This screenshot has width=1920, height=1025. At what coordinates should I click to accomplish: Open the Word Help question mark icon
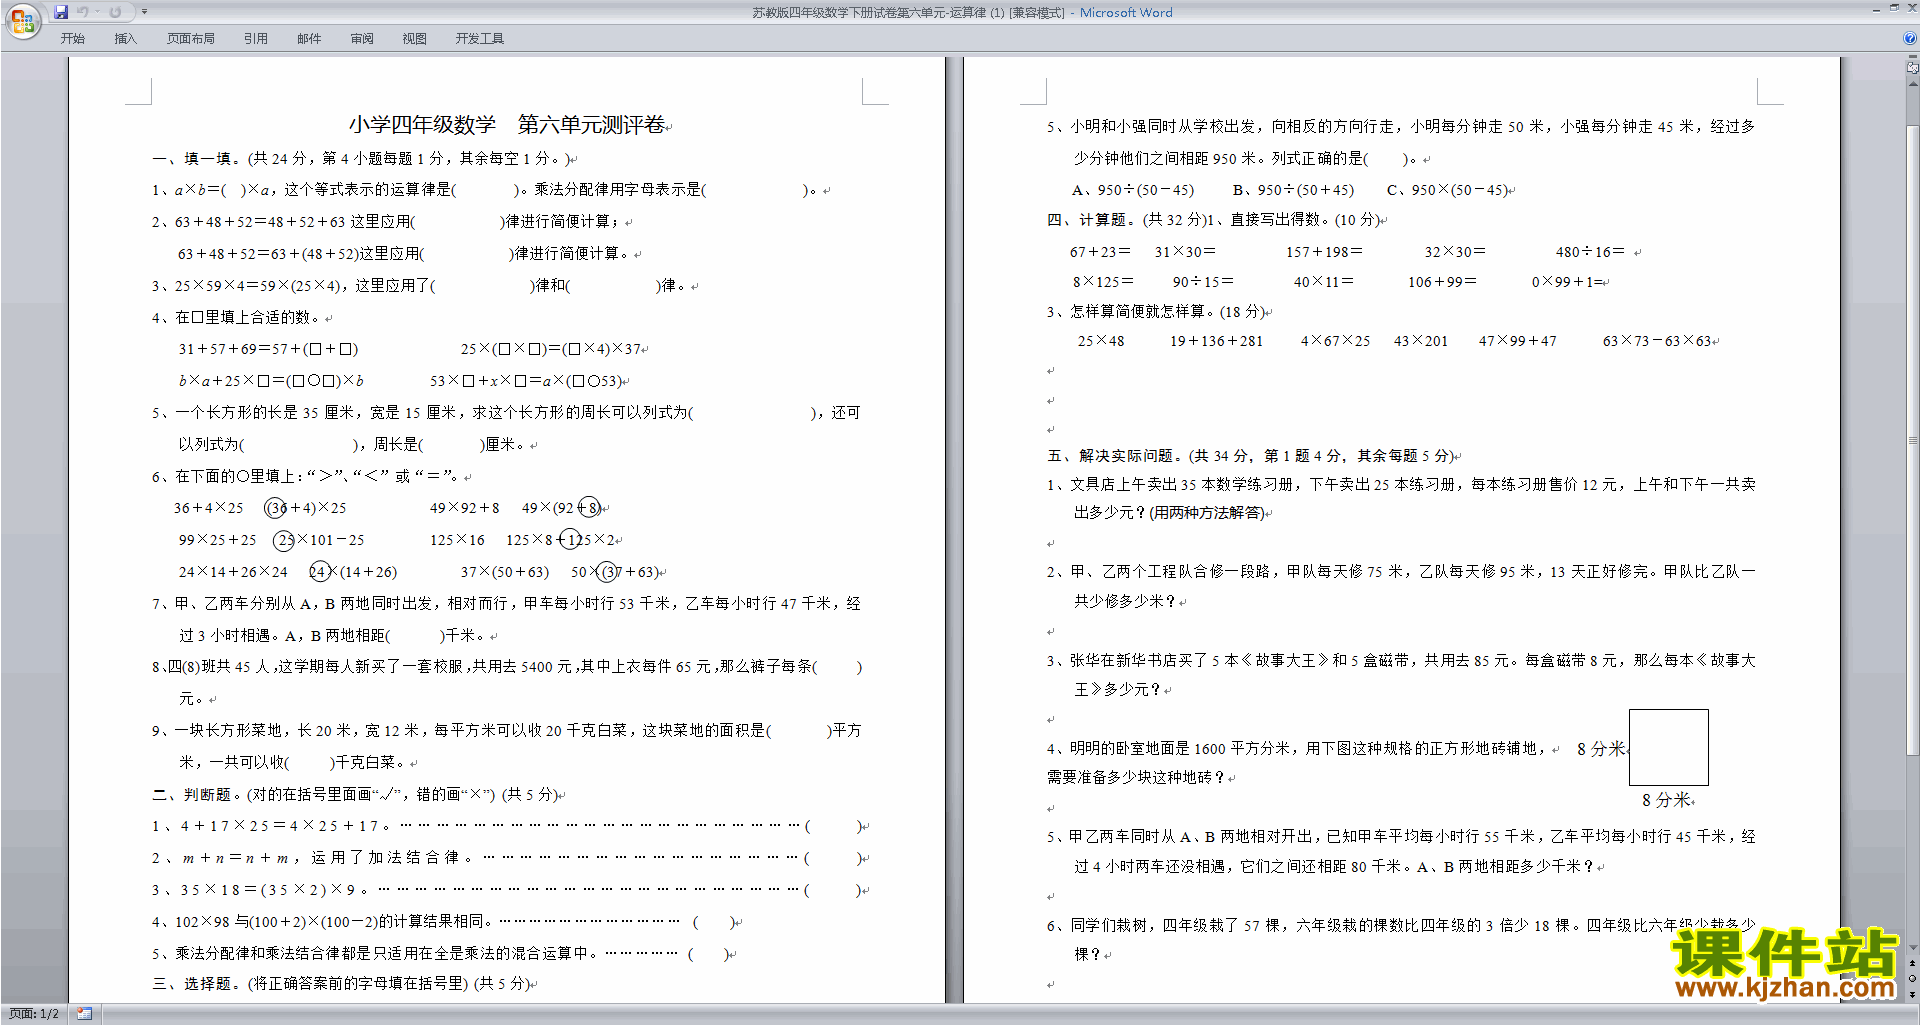coord(1910,38)
